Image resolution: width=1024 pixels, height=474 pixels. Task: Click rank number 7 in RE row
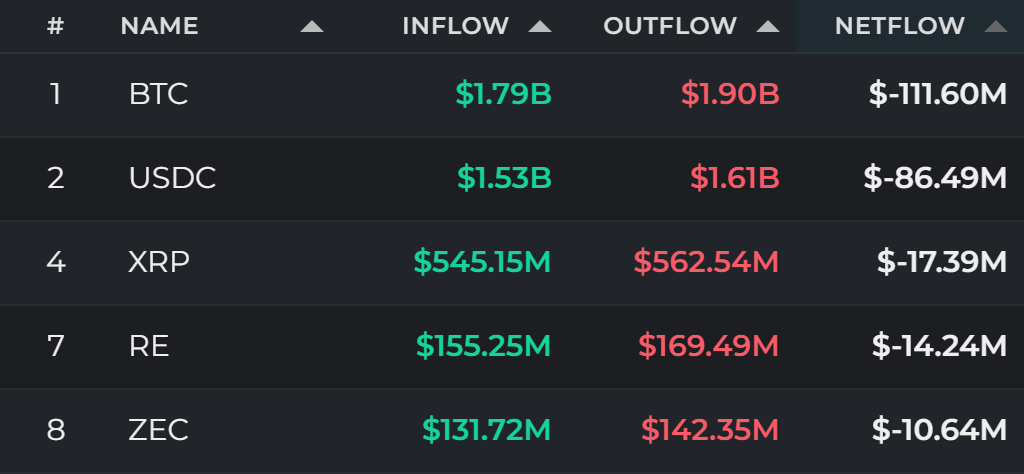[56, 346]
